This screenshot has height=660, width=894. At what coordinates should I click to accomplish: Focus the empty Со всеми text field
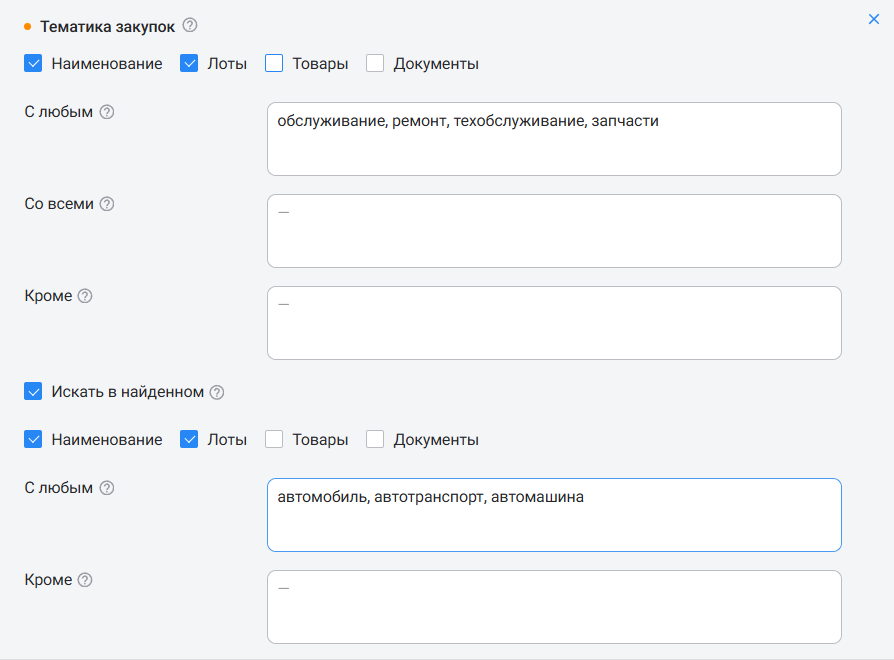point(554,231)
